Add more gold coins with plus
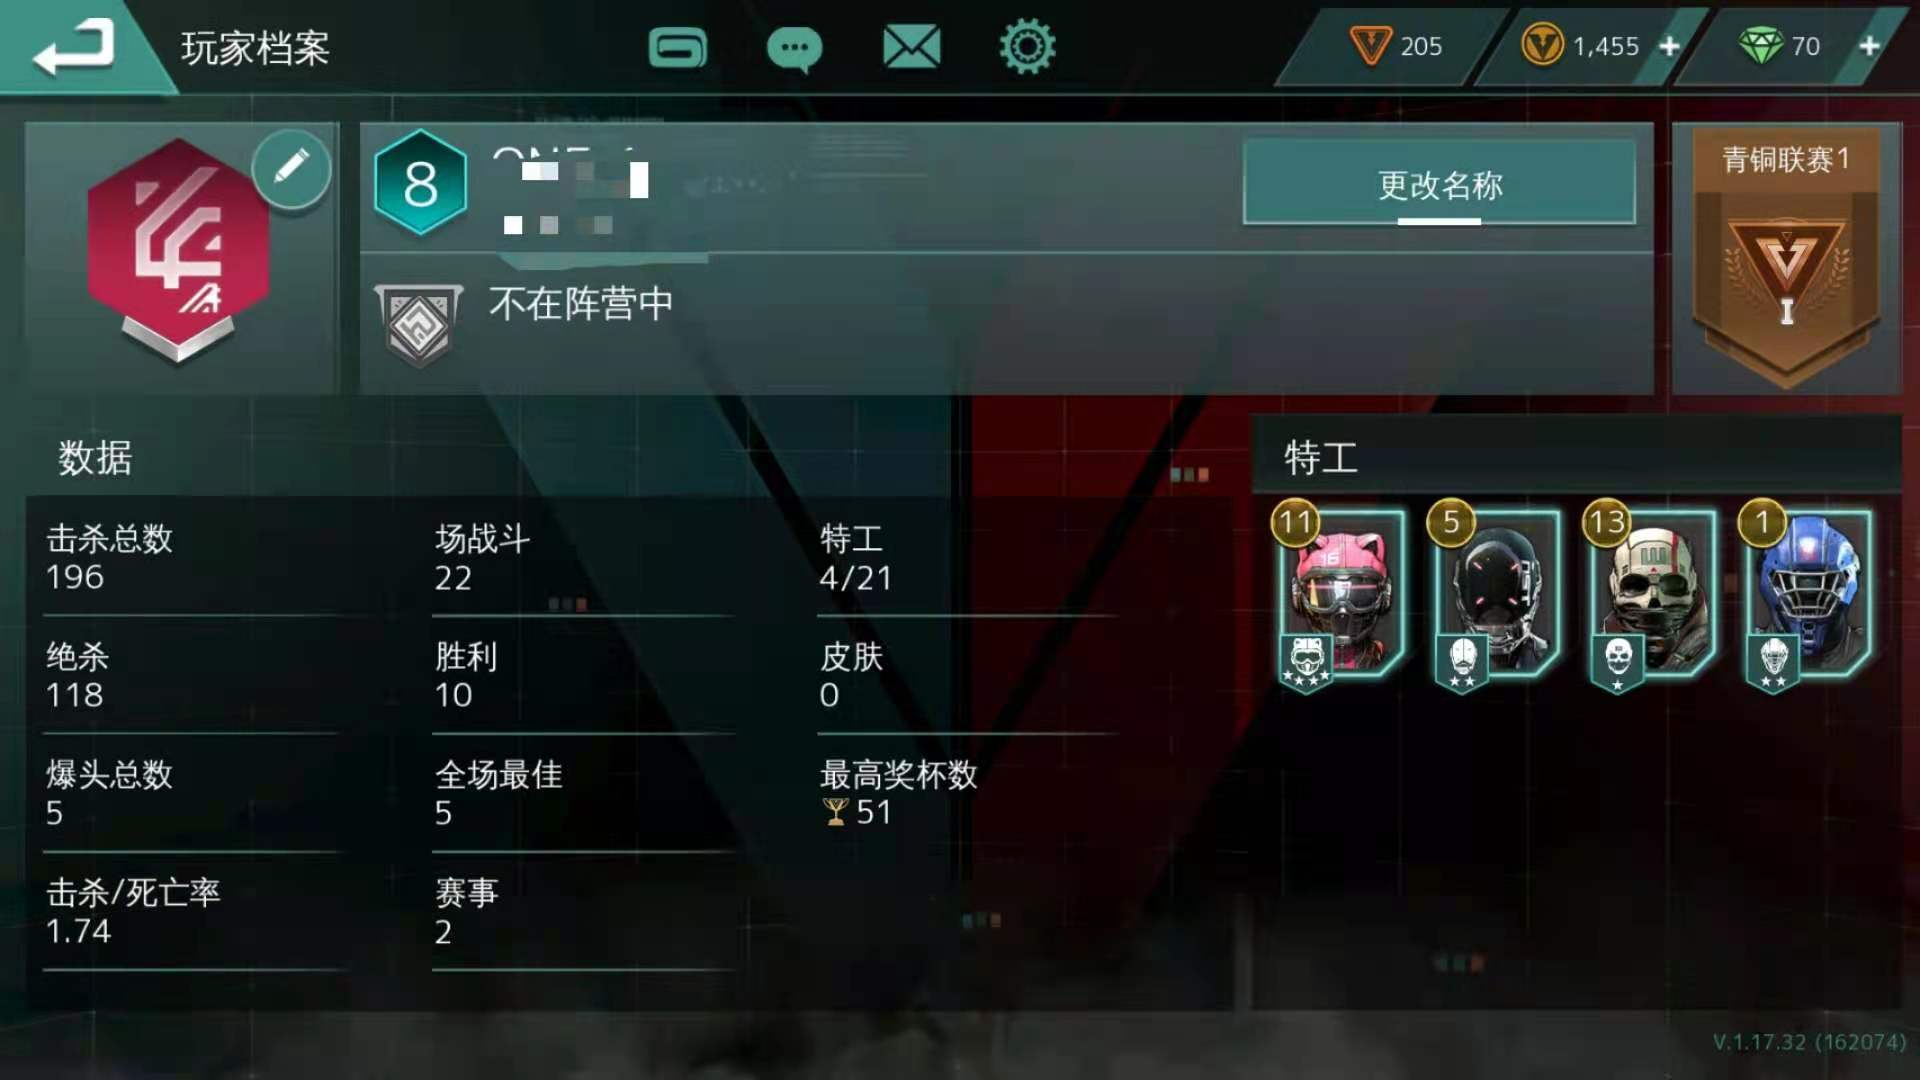1920x1080 pixels. (x=1669, y=46)
